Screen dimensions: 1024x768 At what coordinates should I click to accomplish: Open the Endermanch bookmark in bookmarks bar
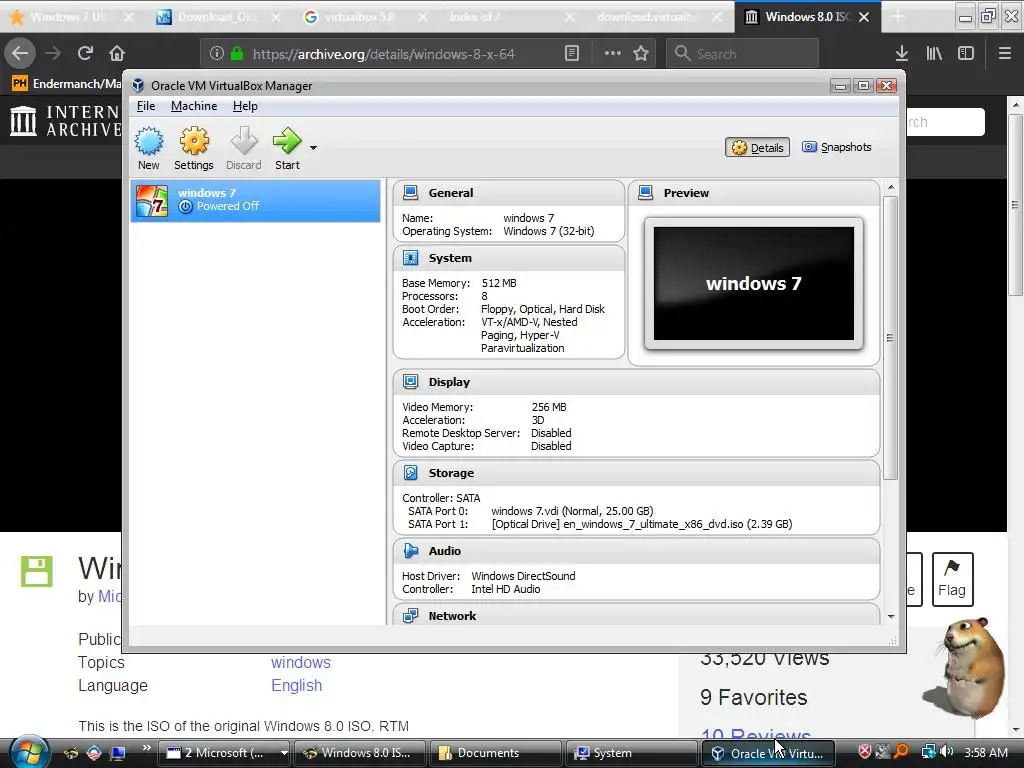[67, 84]
